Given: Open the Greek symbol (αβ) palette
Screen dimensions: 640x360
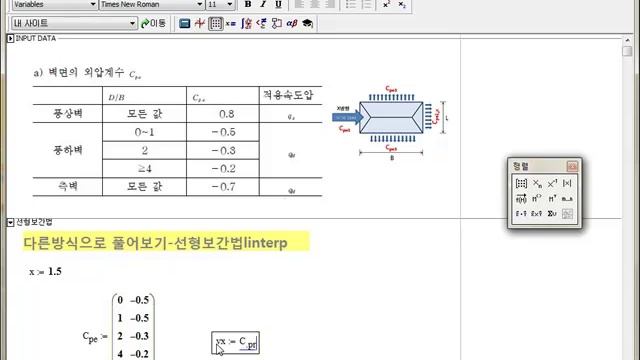Looking at the screenshot, I should pyautogui.click(x=292, y=24).
